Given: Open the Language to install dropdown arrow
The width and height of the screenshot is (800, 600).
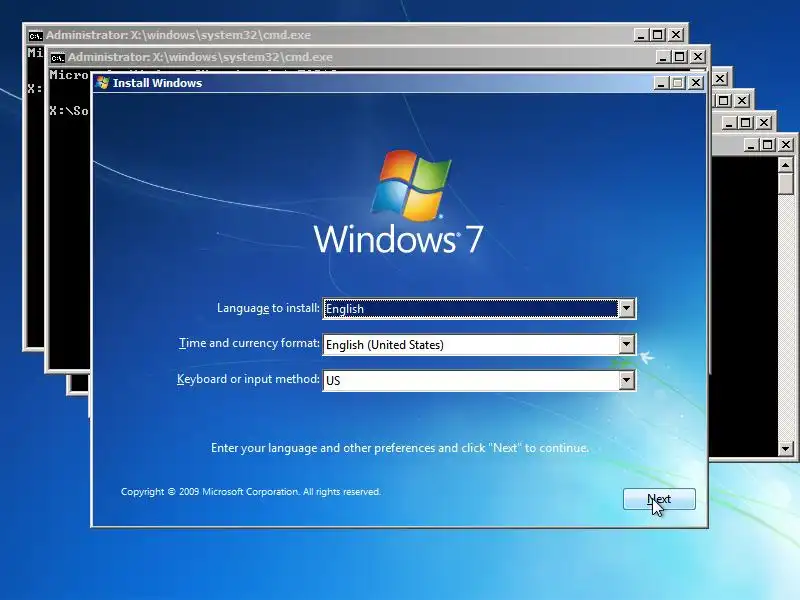Looking at the screenshot, I should click(626, 308).
